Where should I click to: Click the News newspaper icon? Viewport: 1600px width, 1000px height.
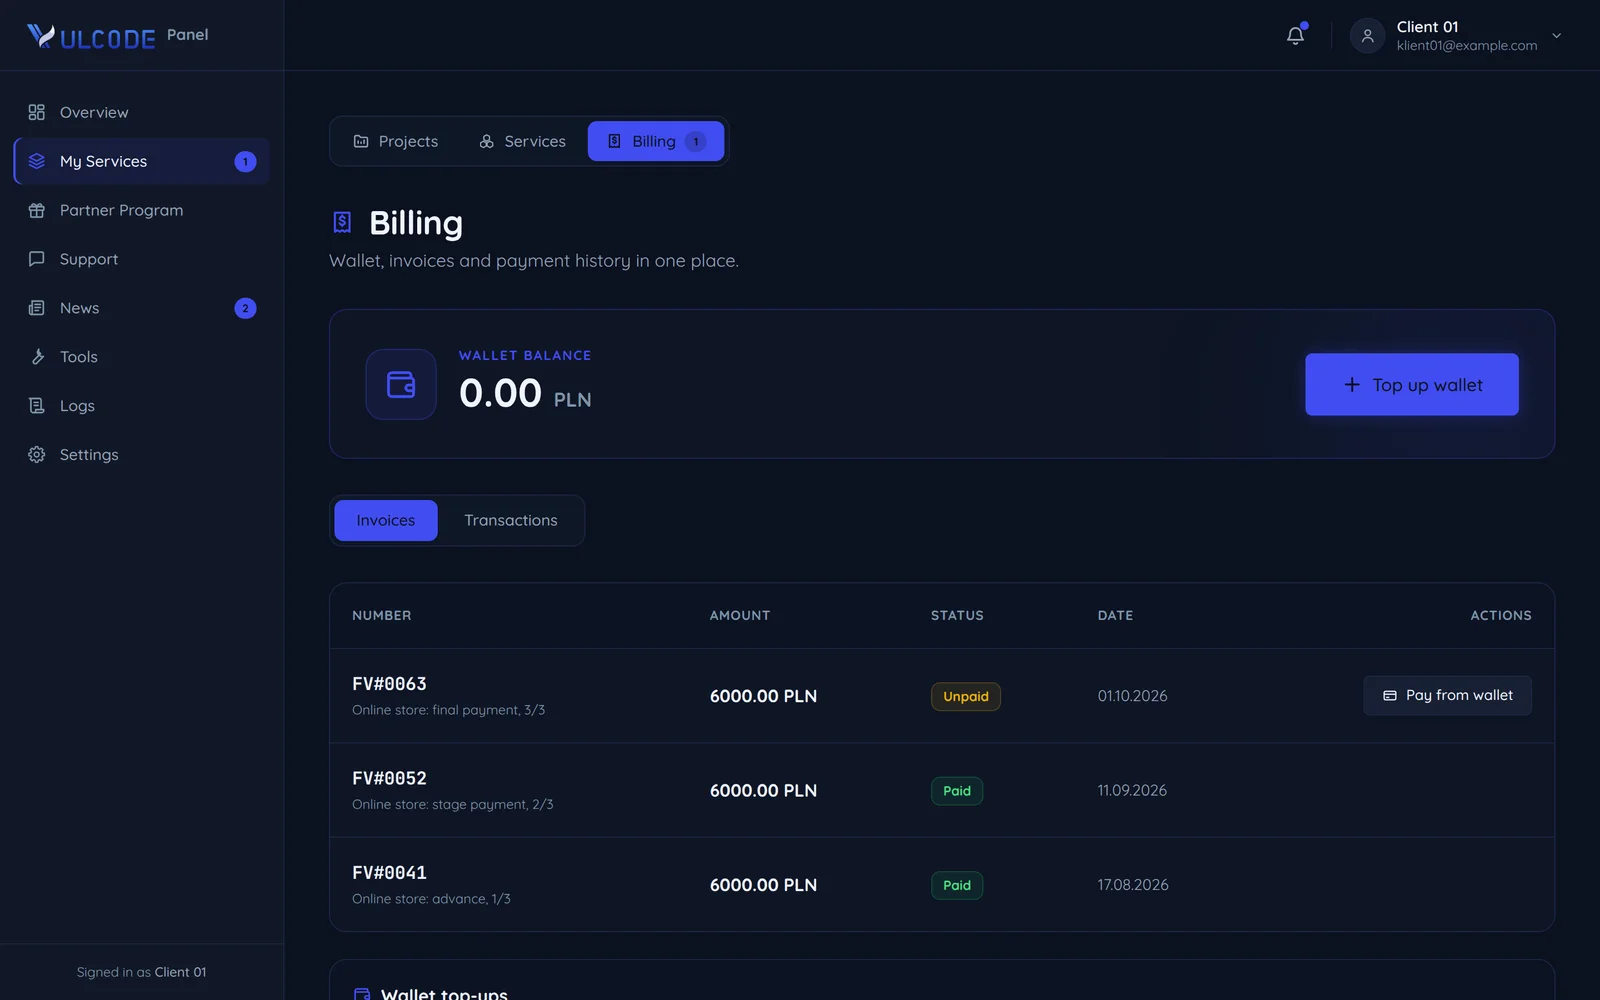(37, 308)
